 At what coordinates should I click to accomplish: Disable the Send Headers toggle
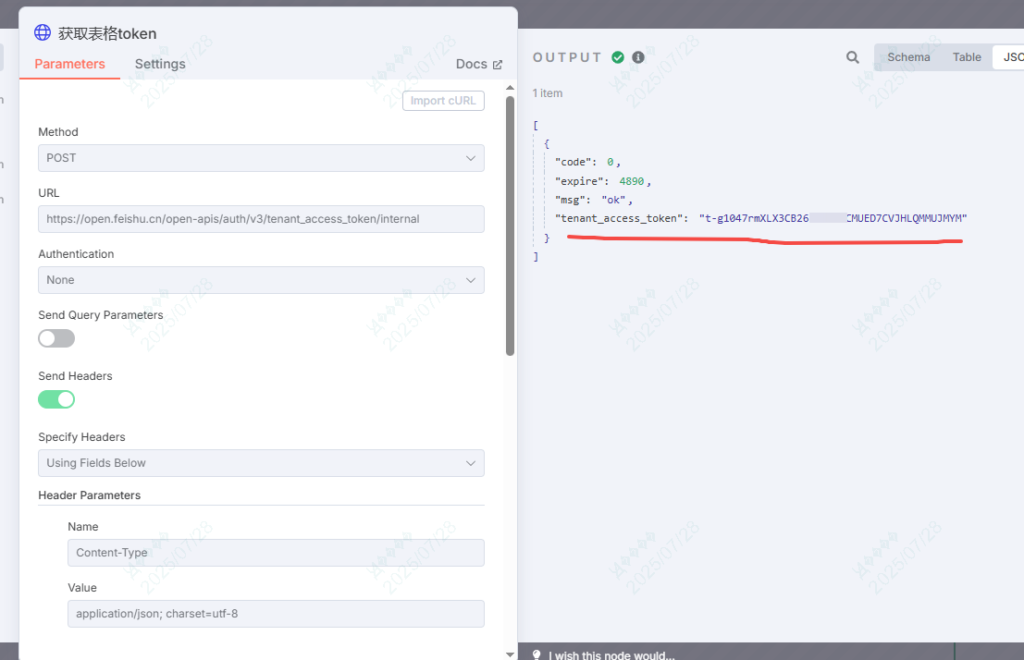56,399
